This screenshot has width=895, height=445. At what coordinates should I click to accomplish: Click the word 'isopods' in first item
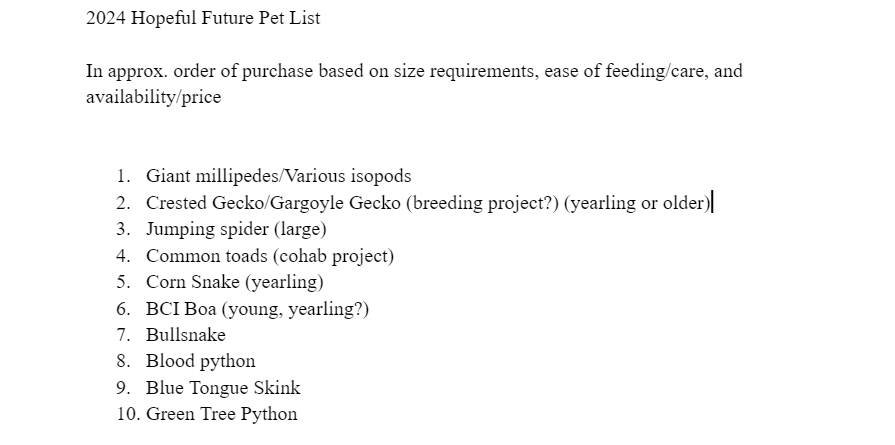pos(381,176)
